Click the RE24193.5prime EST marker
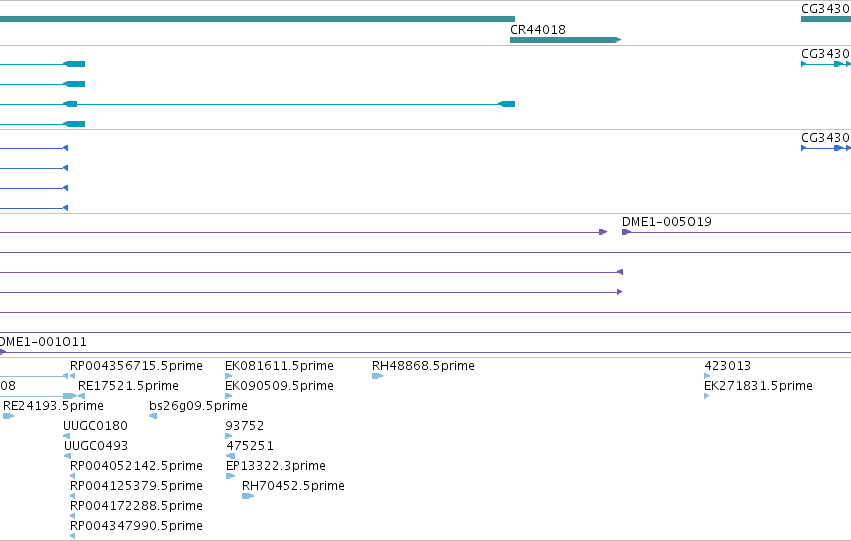Viewport: 851px width, 541px height. 8,416
